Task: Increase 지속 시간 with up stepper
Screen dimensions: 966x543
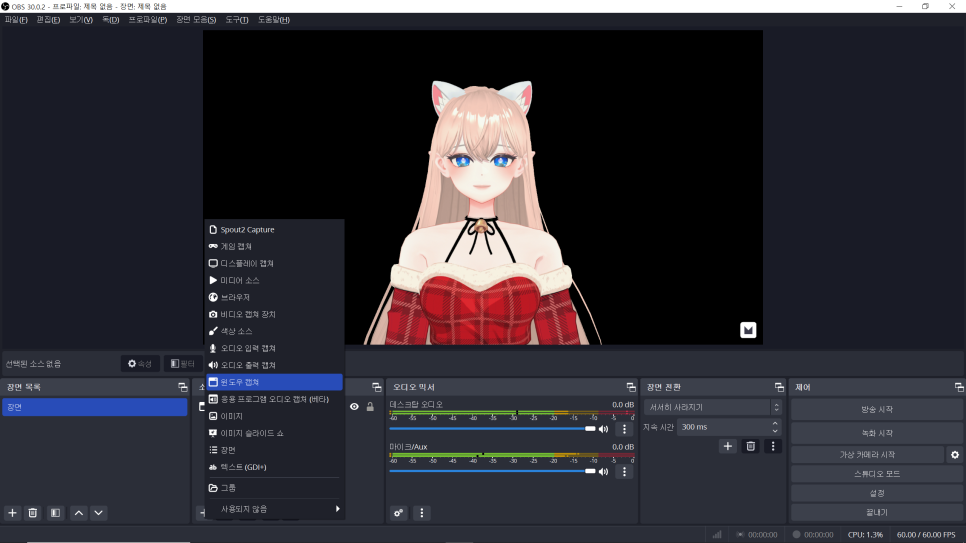Action: 775,423
